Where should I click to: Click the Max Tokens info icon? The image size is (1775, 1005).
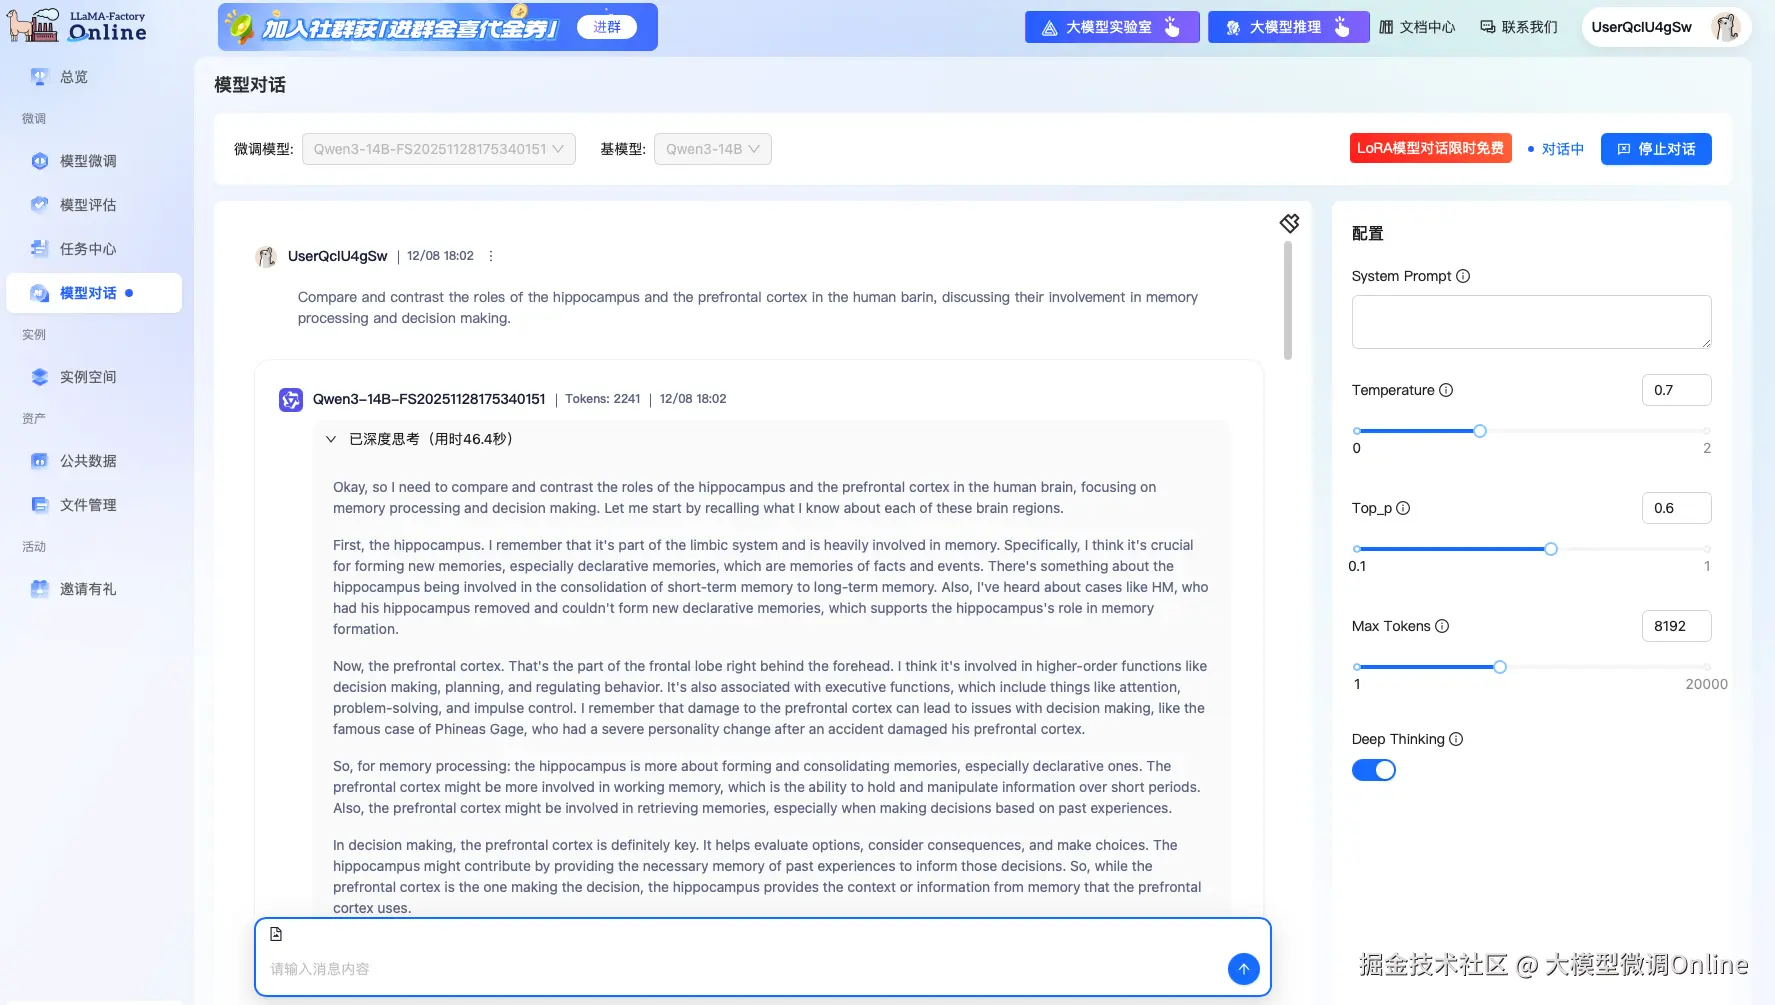(1442, 626)
